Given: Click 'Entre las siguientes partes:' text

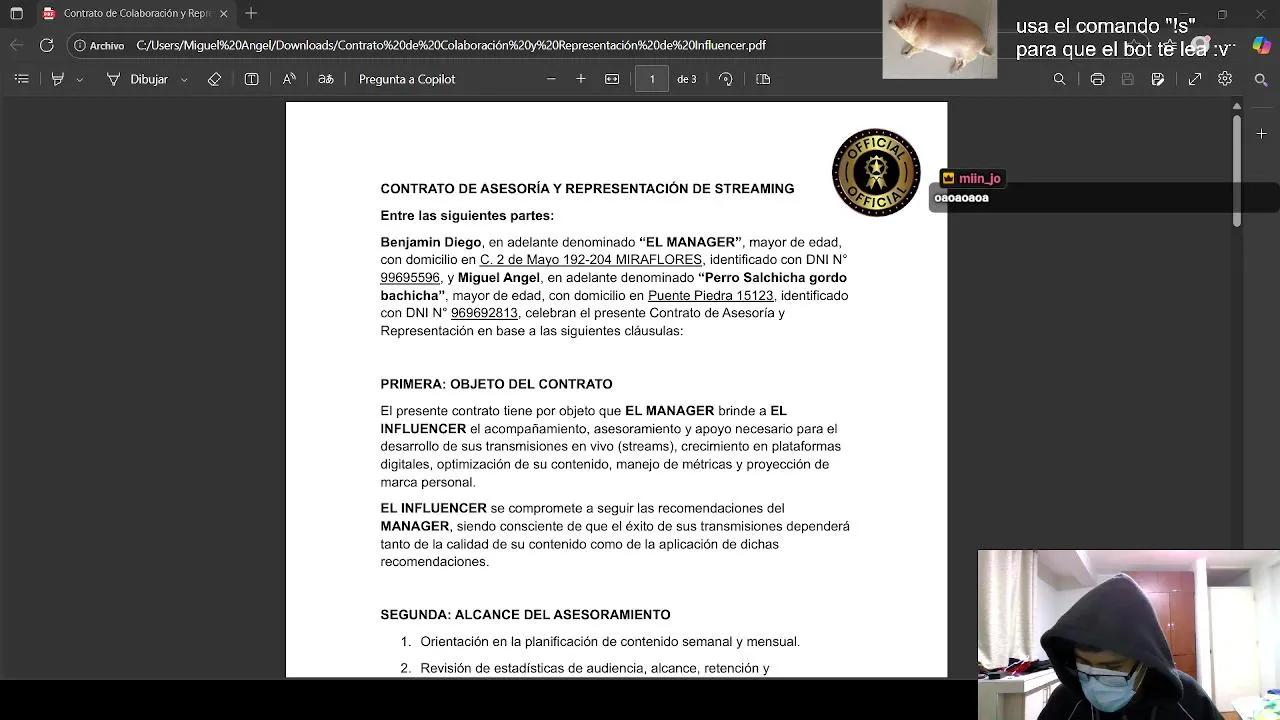Looking at the screenshot, I should pyautogui.click(x=467, y=216).
